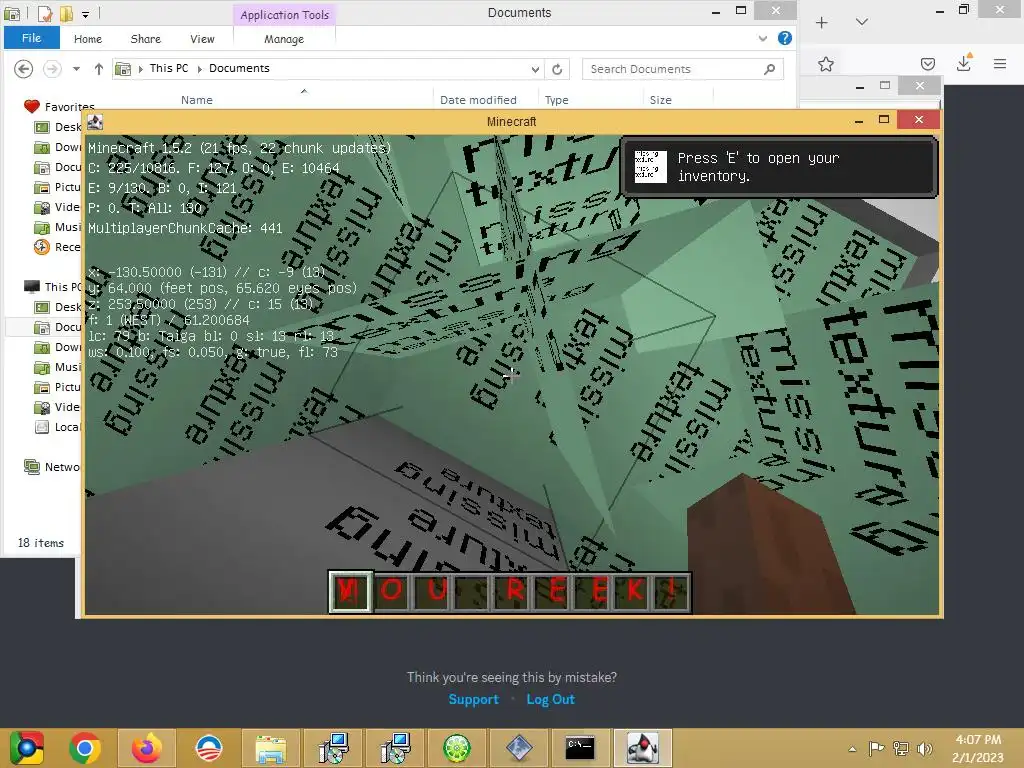Screen dimensions: 1024x768
Task: Refresh the Documents folder view
Action: 557,69
